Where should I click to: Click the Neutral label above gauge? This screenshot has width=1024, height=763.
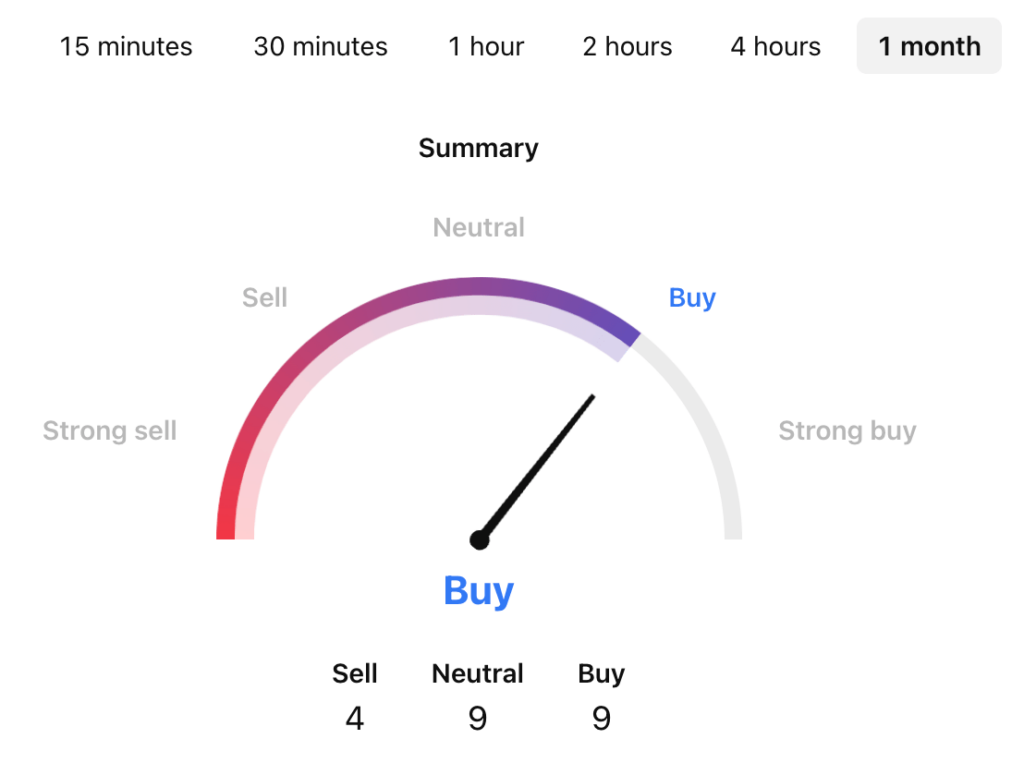click(478, 228)
